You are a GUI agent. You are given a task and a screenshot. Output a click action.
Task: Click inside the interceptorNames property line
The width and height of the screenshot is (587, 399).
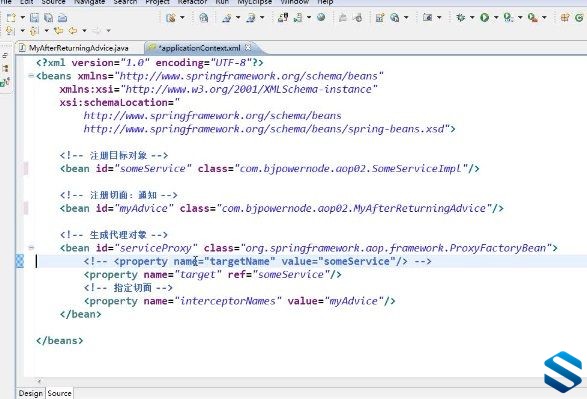pos(240,301)
